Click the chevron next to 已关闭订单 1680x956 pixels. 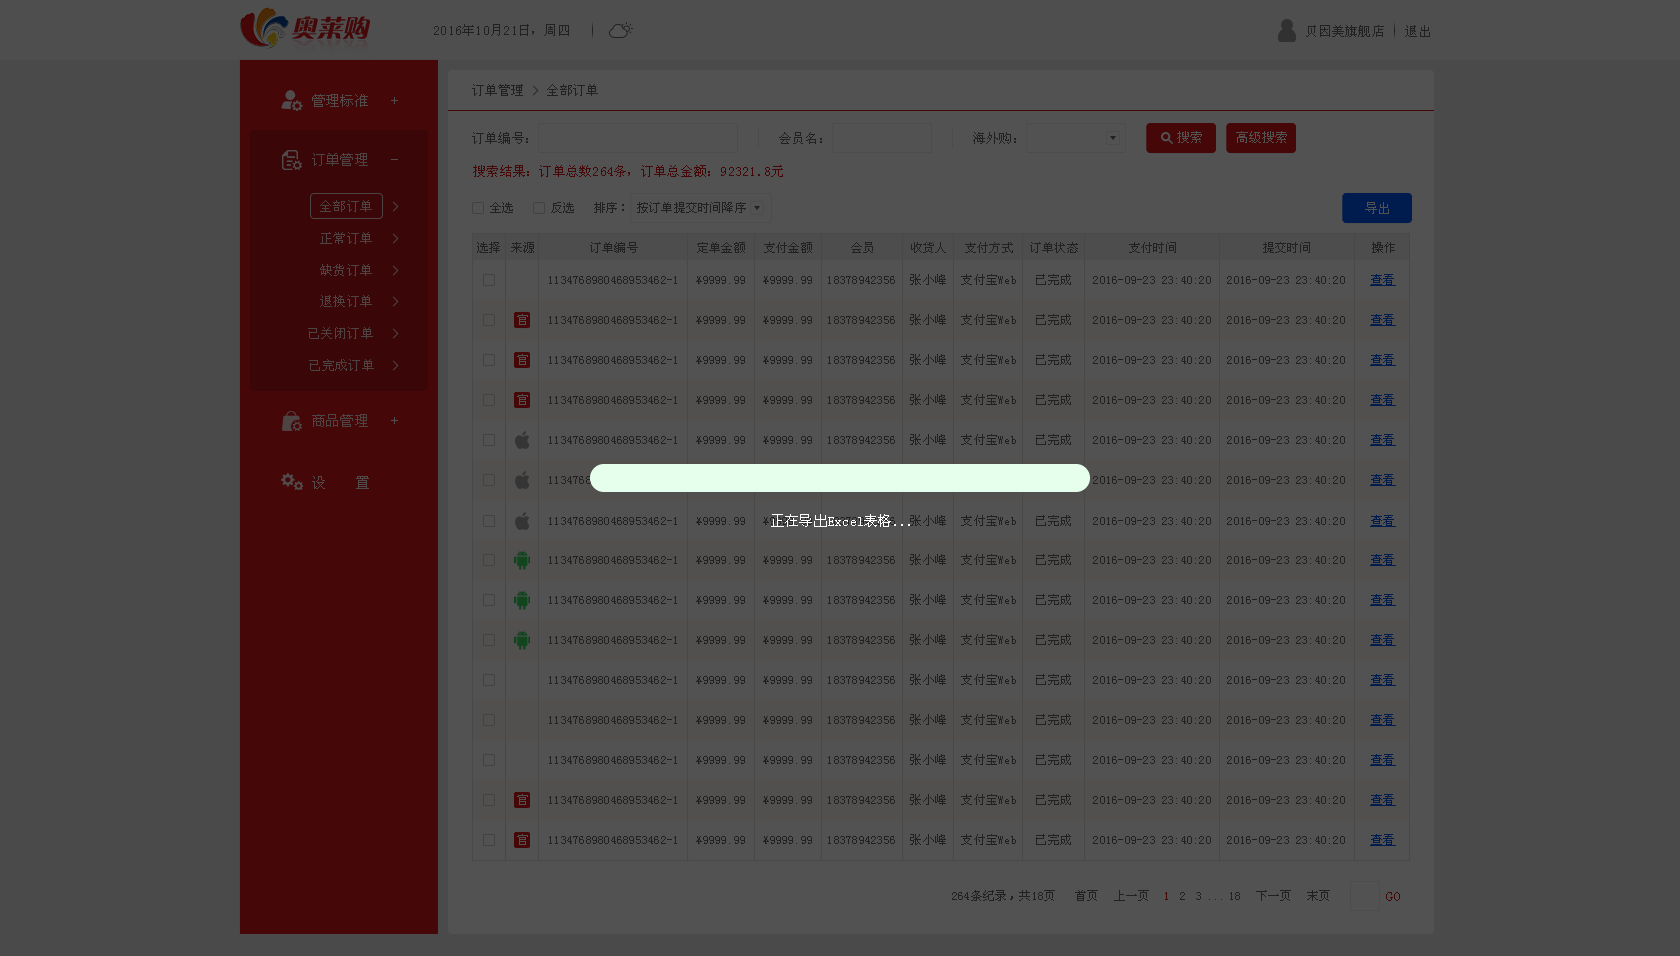pyautogui.click(x=396, y=333)
